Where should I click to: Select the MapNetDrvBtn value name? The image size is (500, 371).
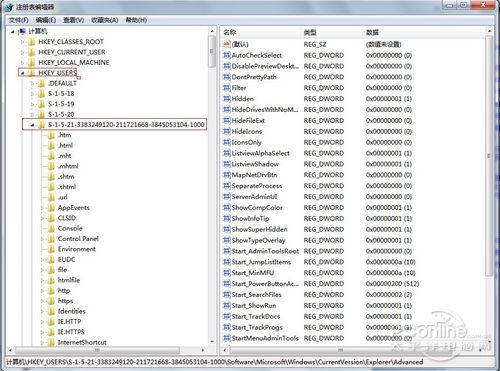254,175
